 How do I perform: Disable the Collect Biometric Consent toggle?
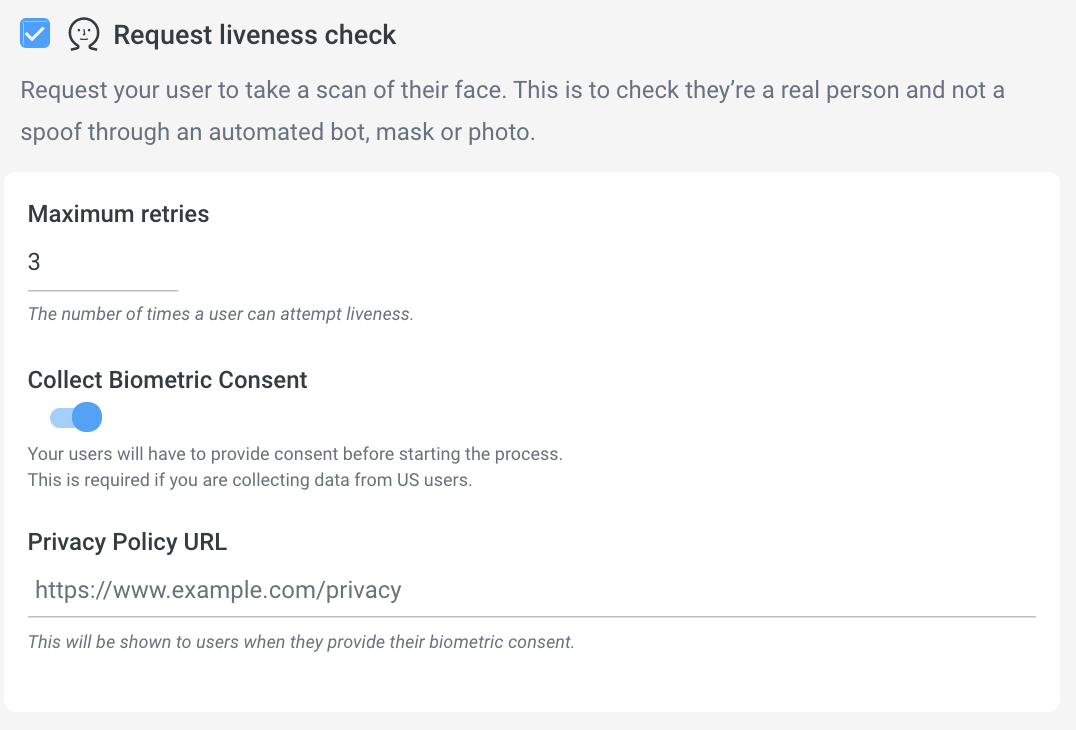coord(76,417)
